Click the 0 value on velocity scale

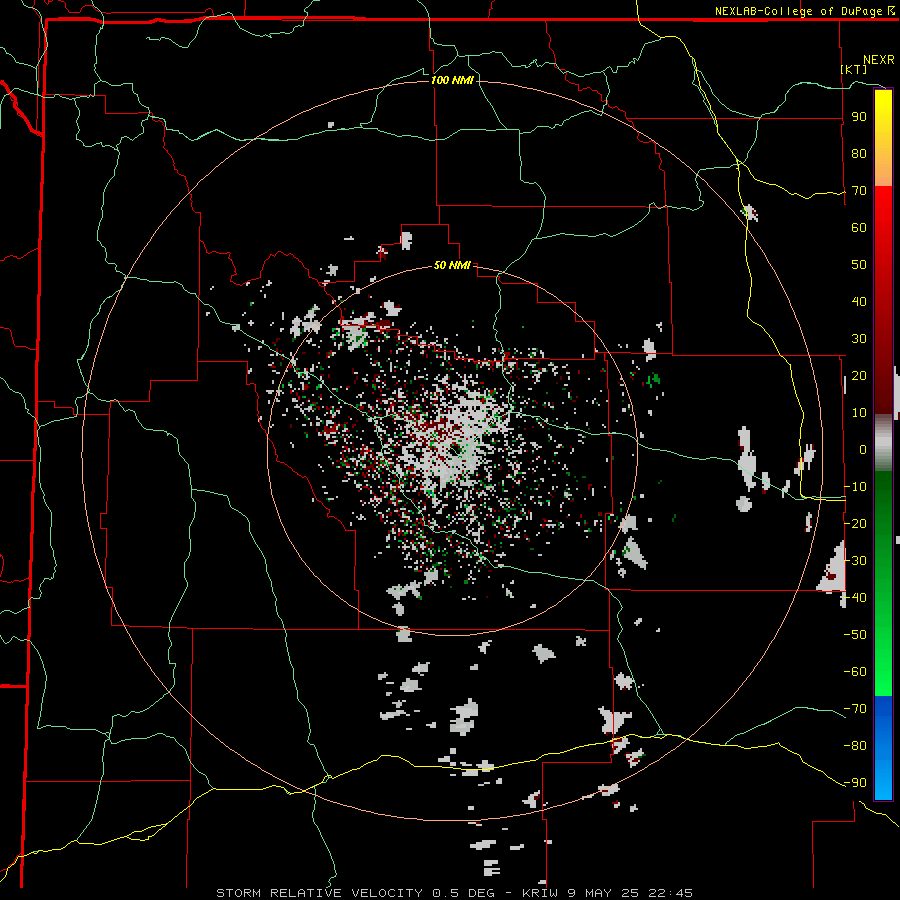[863, 450]
